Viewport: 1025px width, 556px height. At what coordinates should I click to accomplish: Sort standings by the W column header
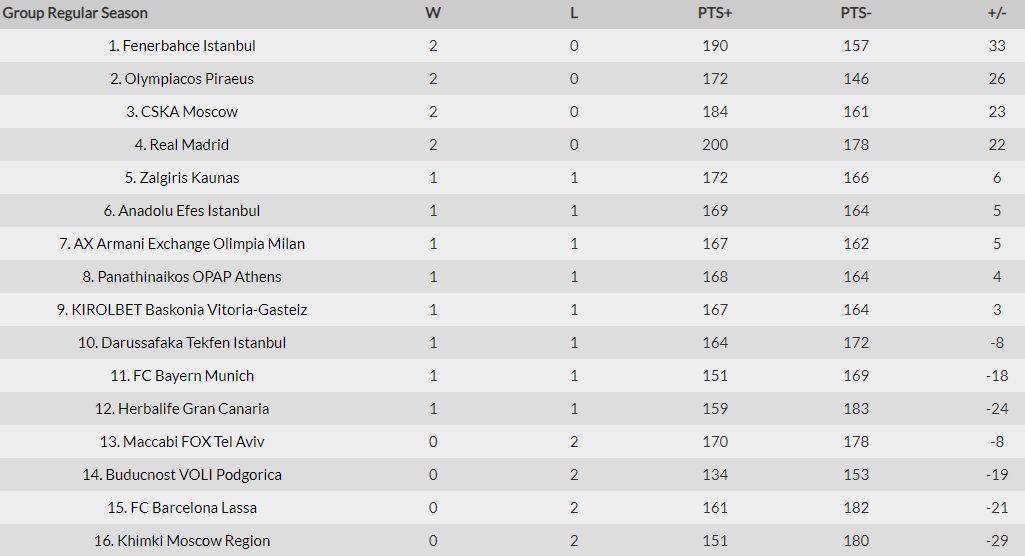(x=433, y=13)
